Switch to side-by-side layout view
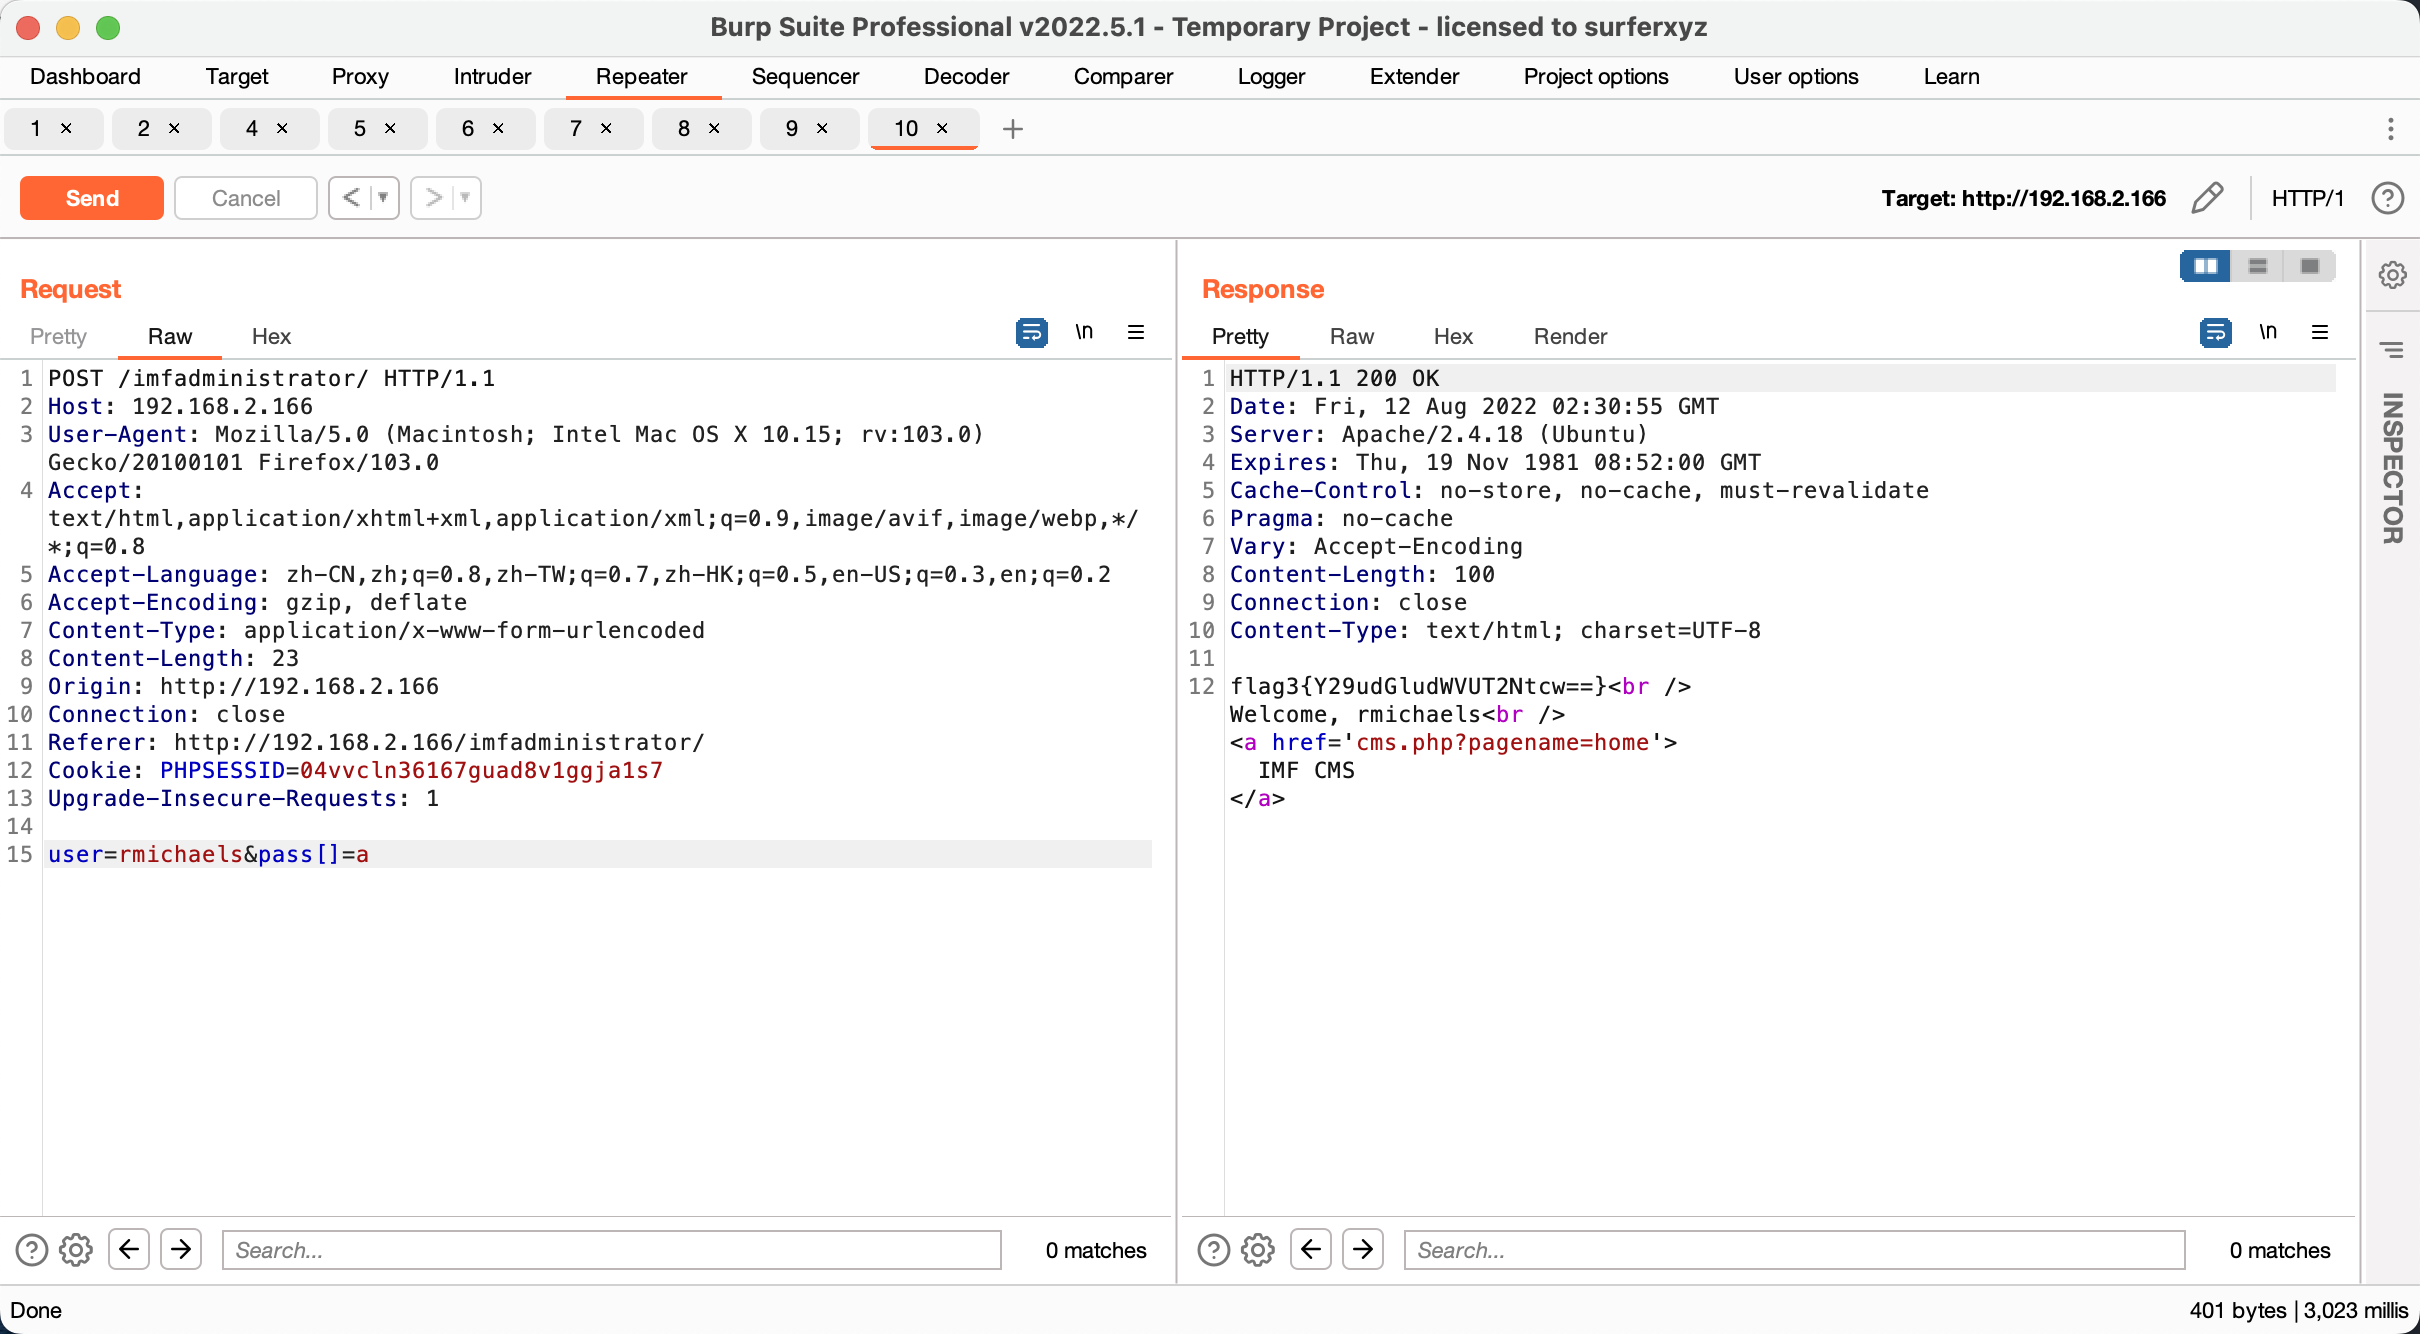 2206,266
